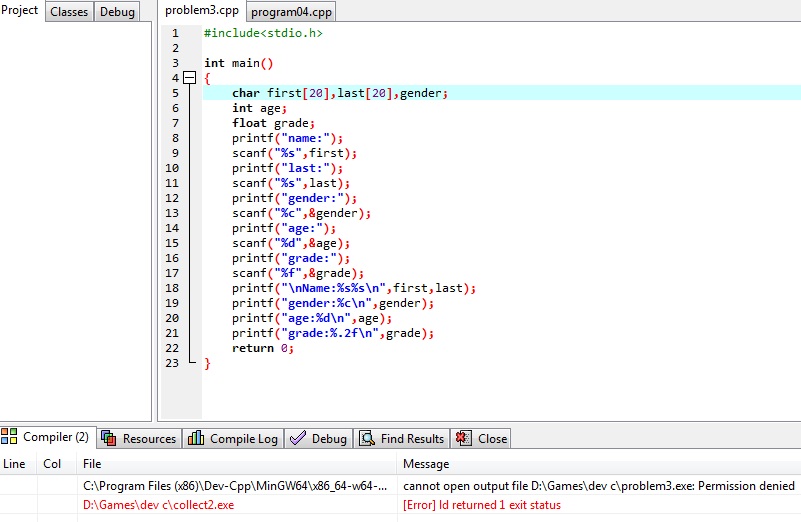Open the bottom Debug panel tab
Viewport: 801px width, 522px height.
point(319,439)
